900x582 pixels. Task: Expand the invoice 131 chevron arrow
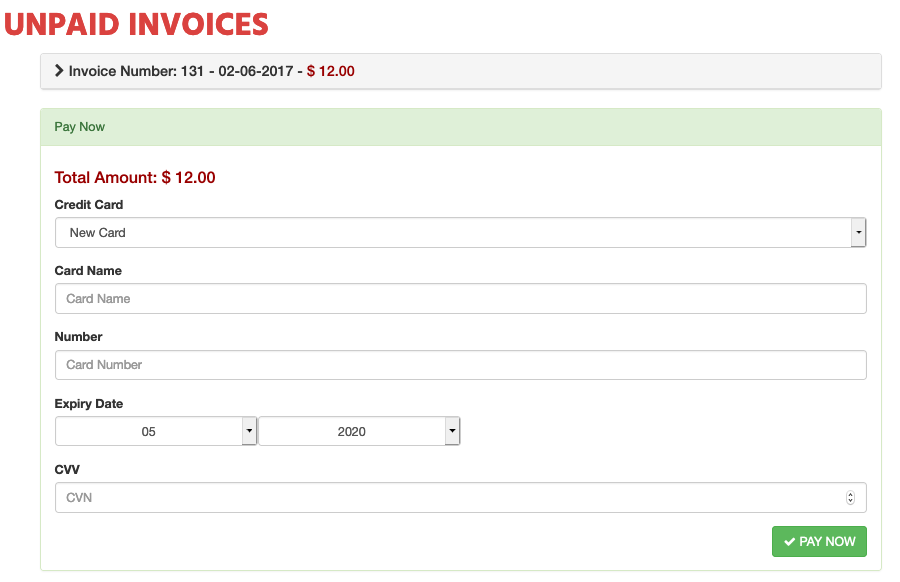coord(59,72)
